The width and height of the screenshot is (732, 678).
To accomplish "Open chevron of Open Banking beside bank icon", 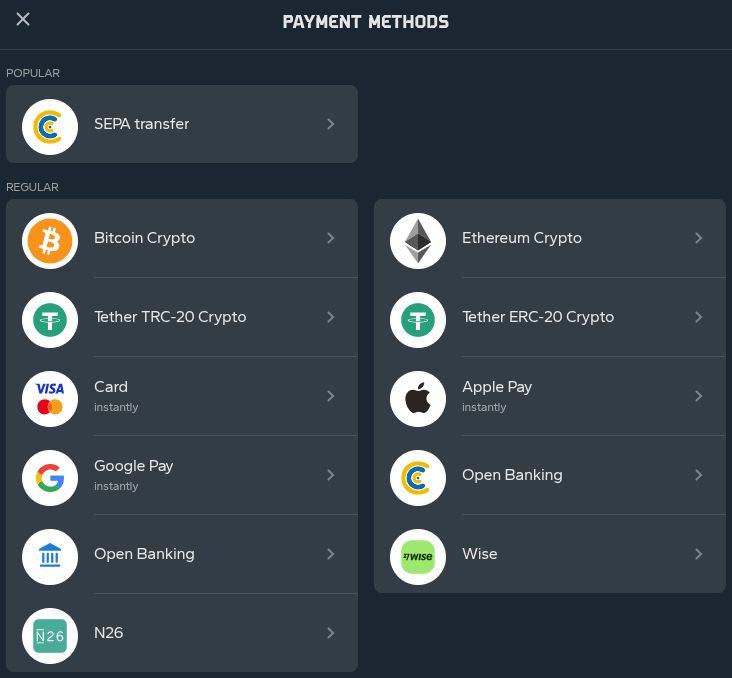I will pos(331,554).
